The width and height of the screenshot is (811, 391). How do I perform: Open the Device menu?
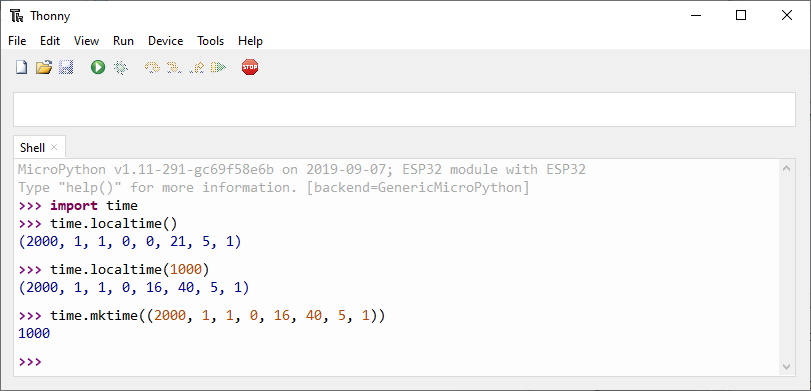(x=166, y=41)
